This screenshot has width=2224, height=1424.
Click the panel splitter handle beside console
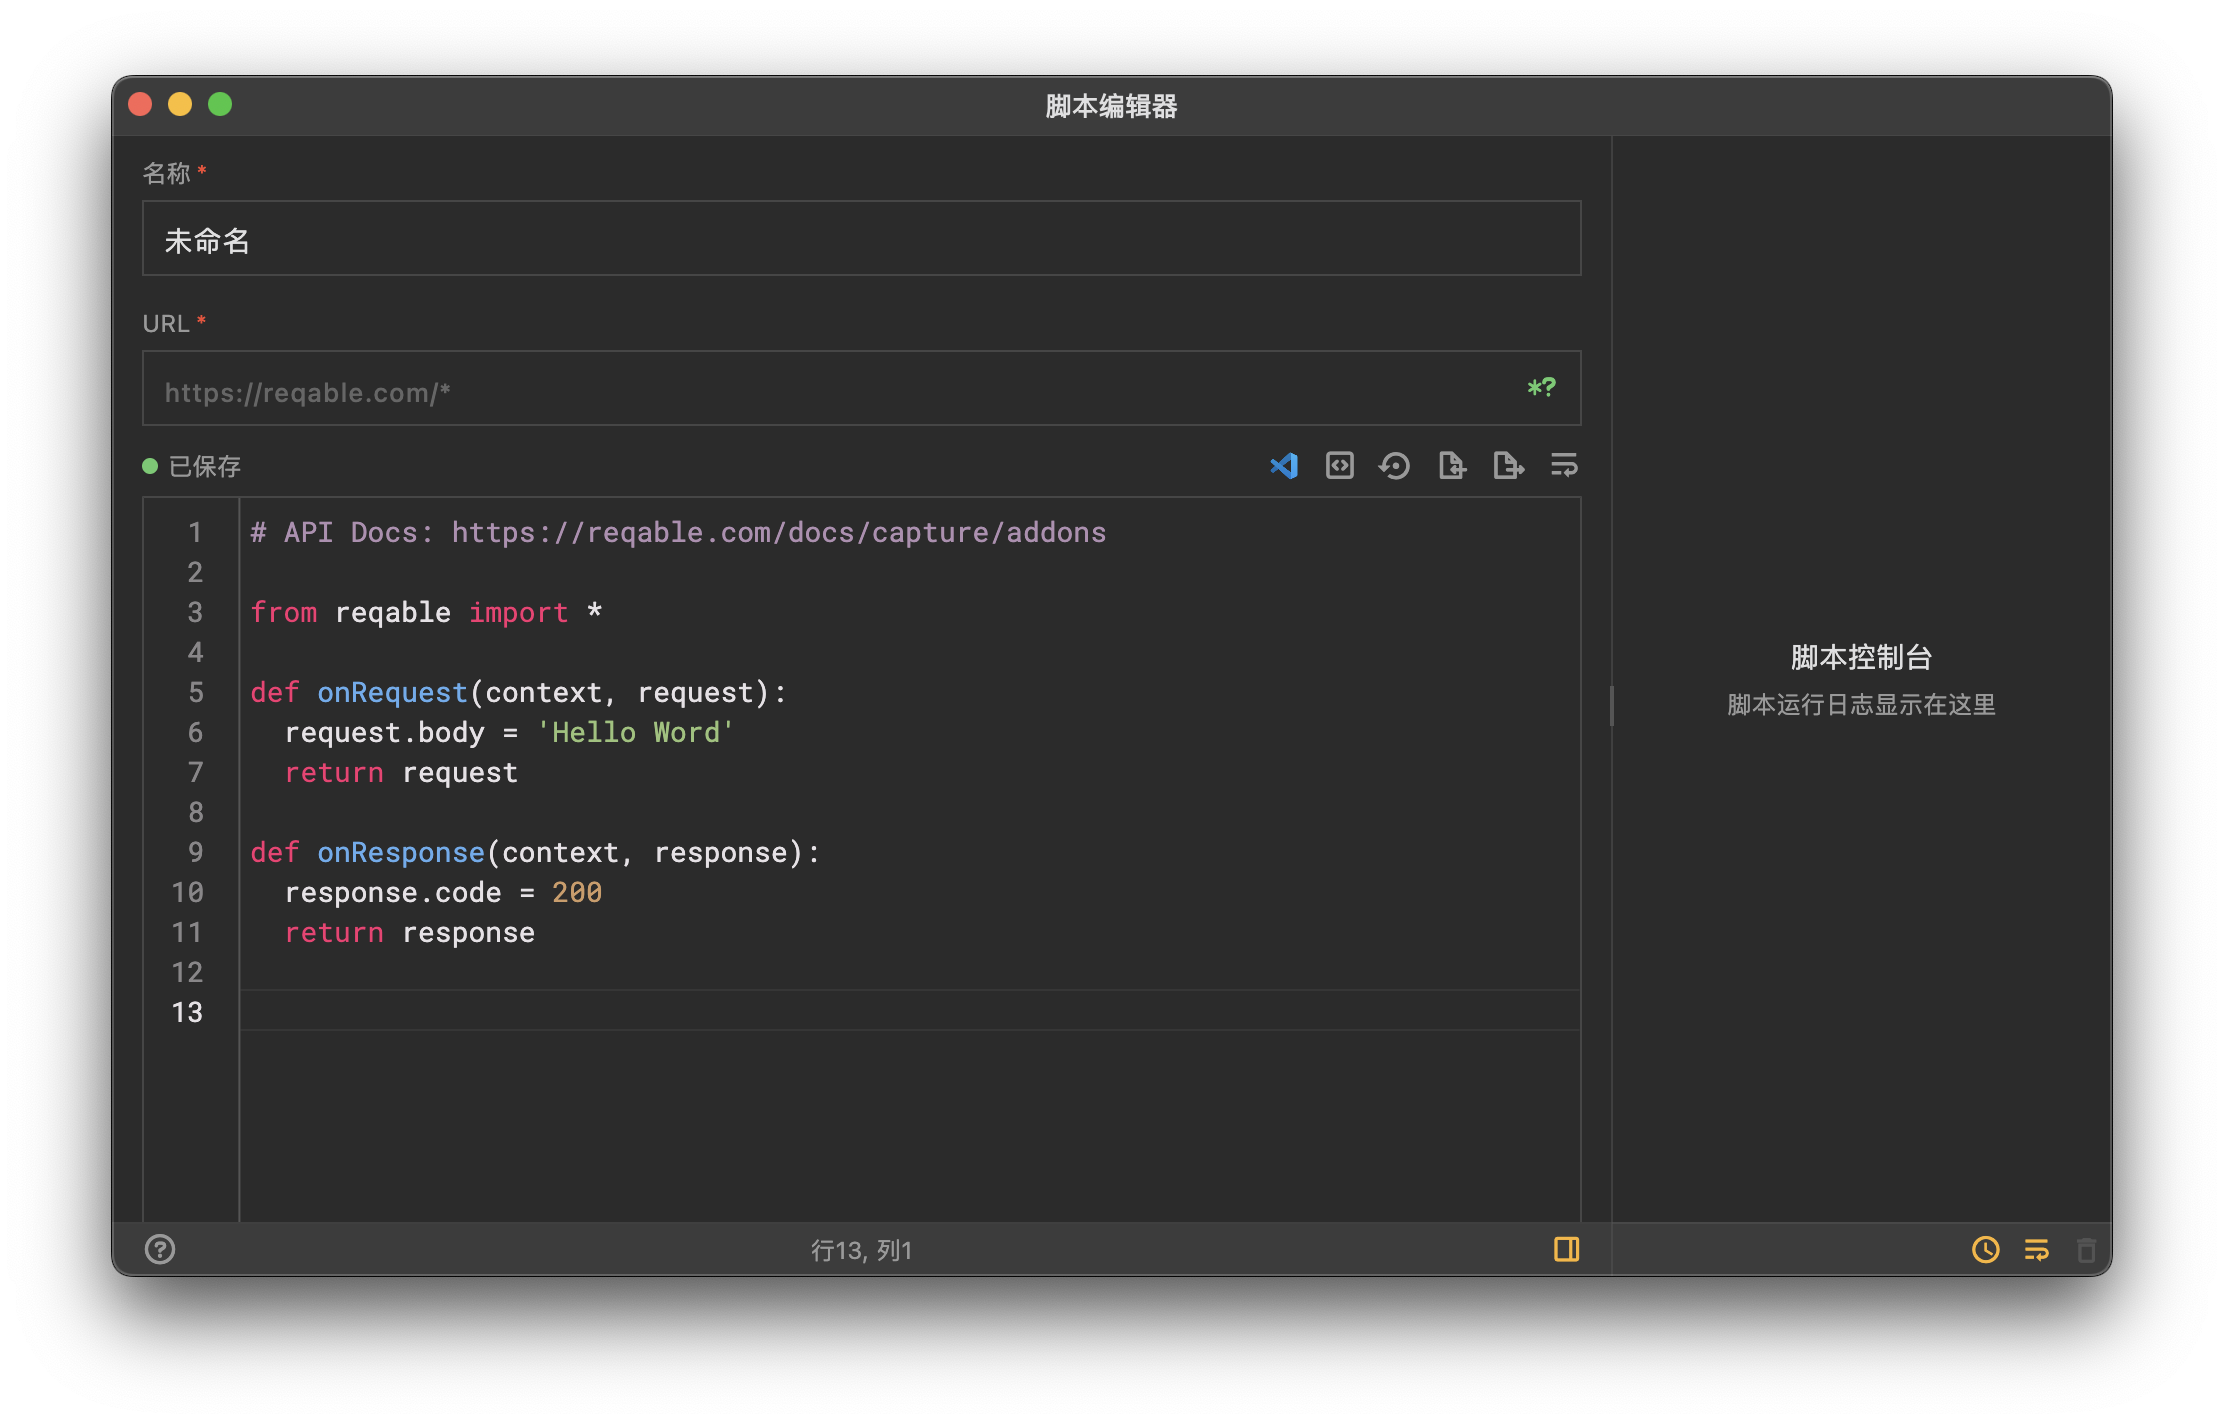point(1611,706)
